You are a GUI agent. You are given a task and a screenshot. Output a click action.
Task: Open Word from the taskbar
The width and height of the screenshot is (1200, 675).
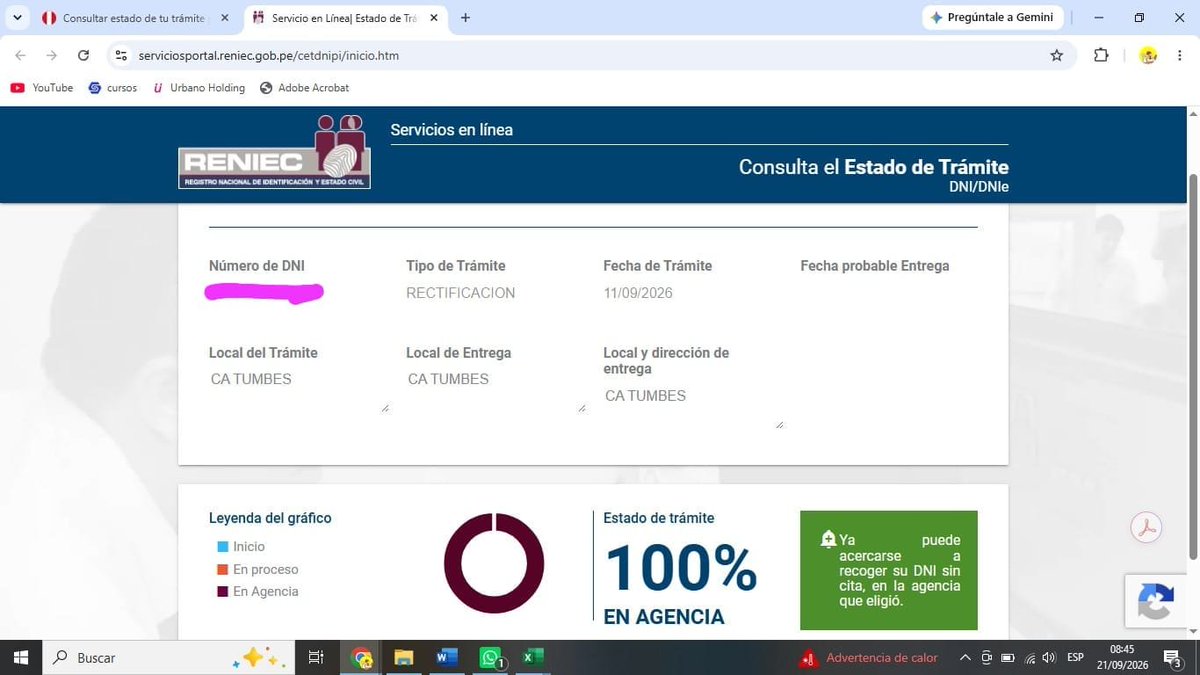(447, 657)
